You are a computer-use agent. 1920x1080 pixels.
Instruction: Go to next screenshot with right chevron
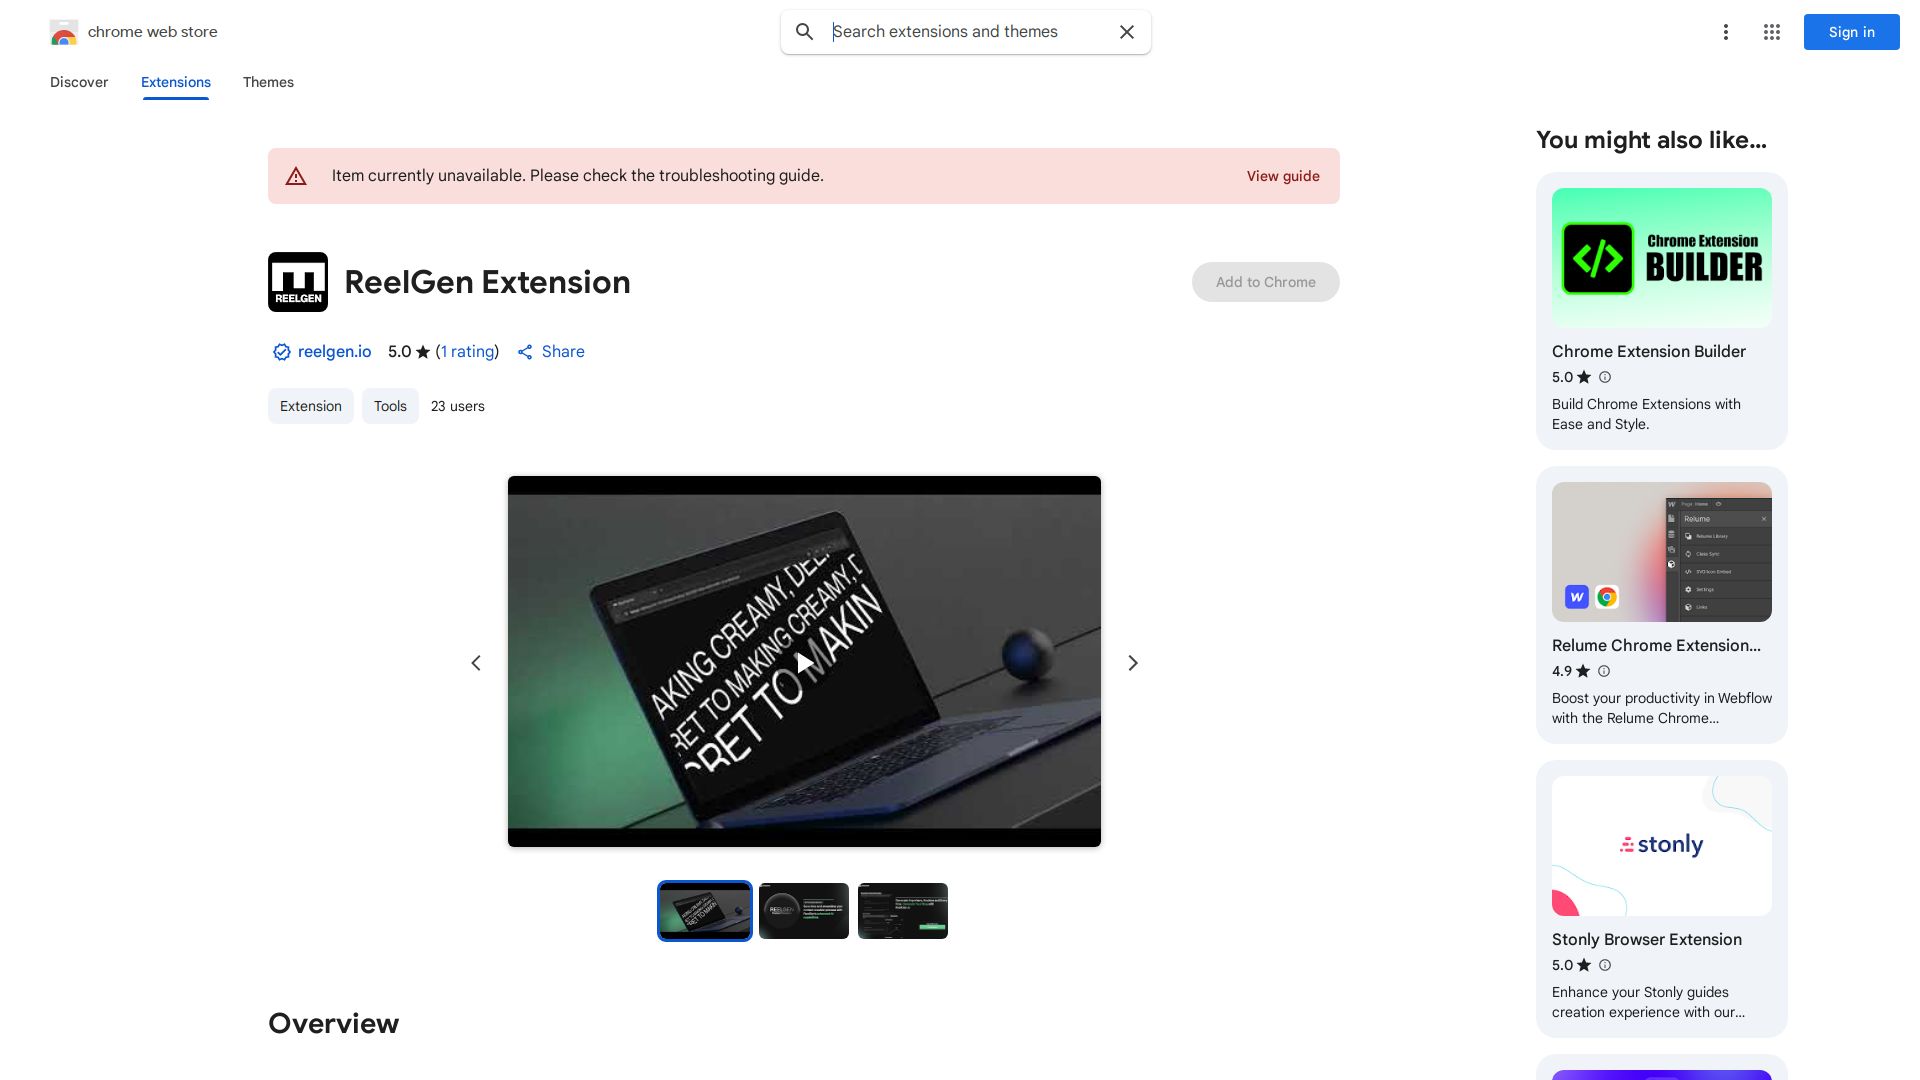[1133, 663]
